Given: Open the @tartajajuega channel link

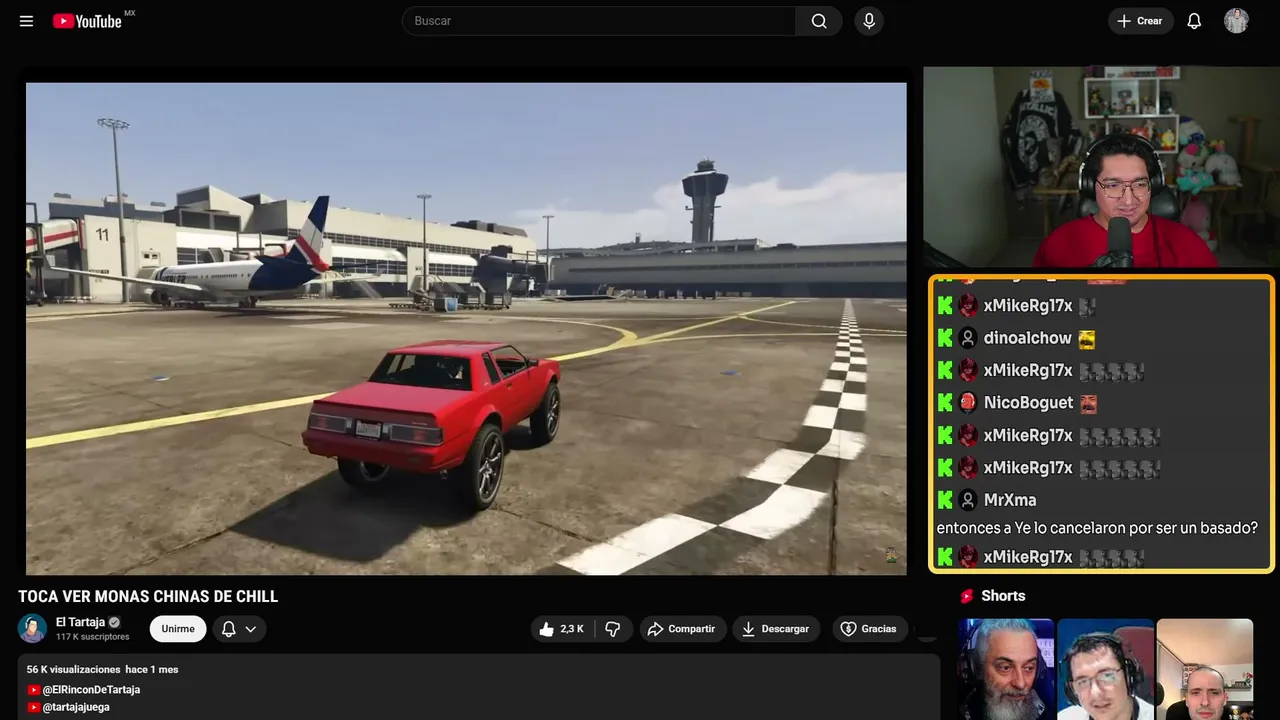Looking at the screenshot, I should click(x=76, y=707).
